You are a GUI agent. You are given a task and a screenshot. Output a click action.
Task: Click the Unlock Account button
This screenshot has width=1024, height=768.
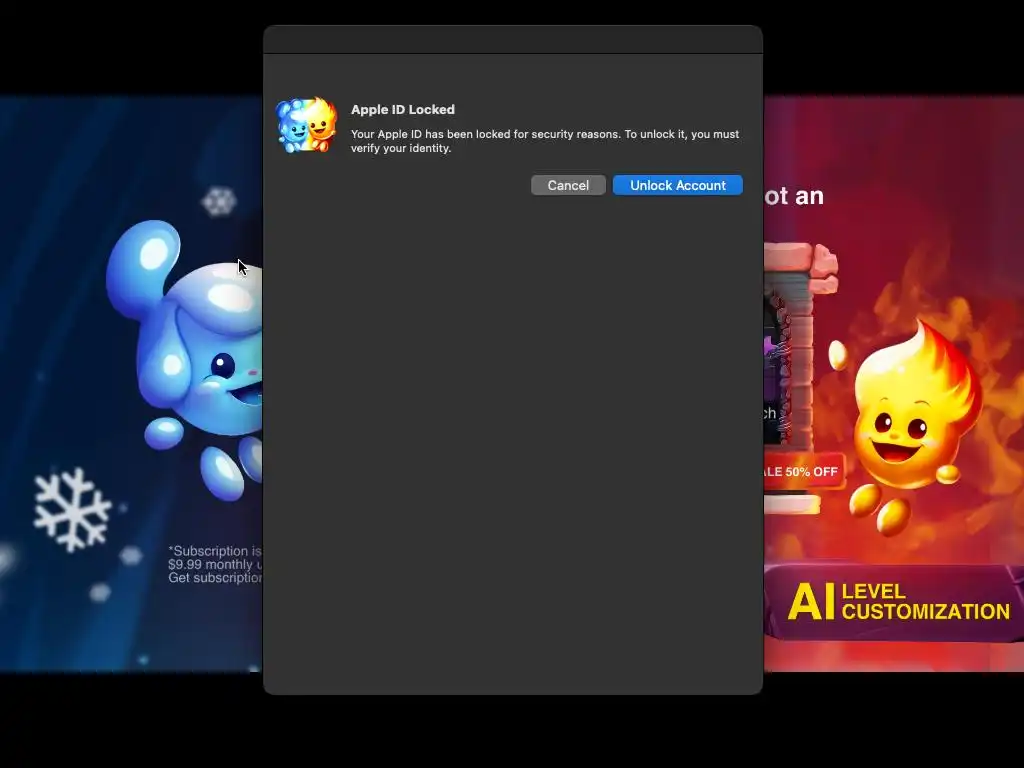[677, 185]
